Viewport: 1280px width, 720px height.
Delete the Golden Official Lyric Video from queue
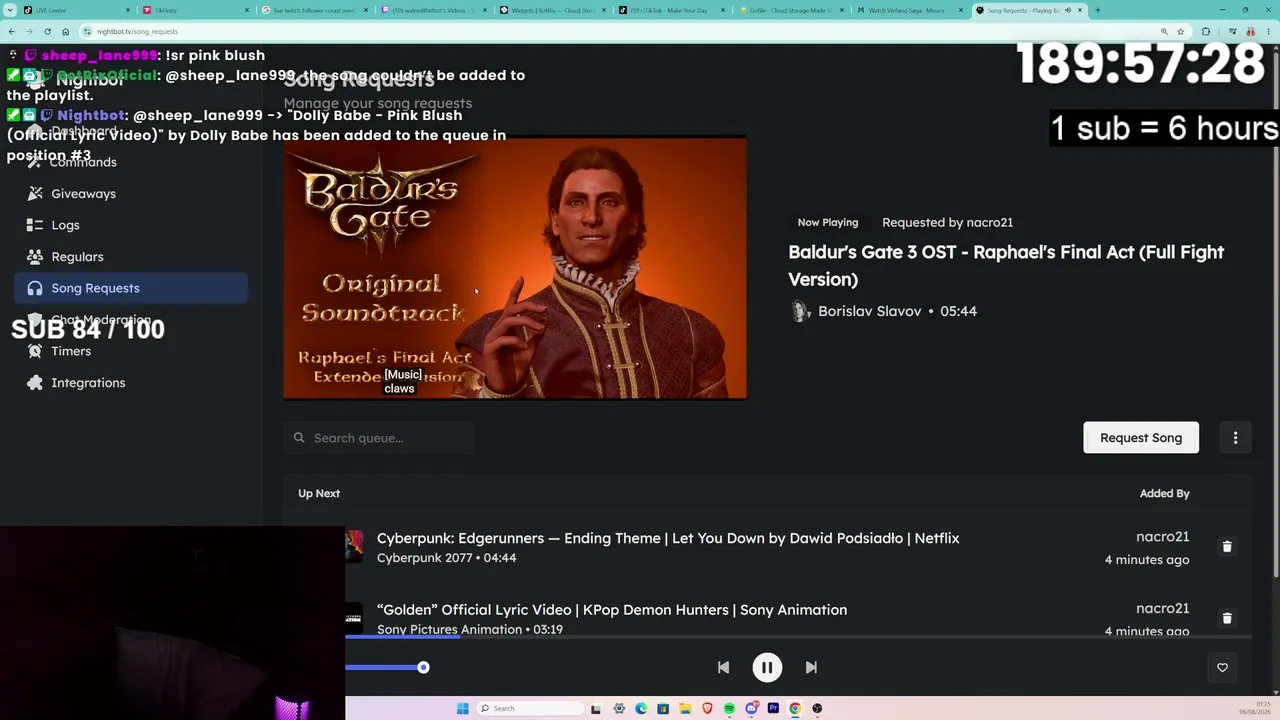coord(1227,618)
